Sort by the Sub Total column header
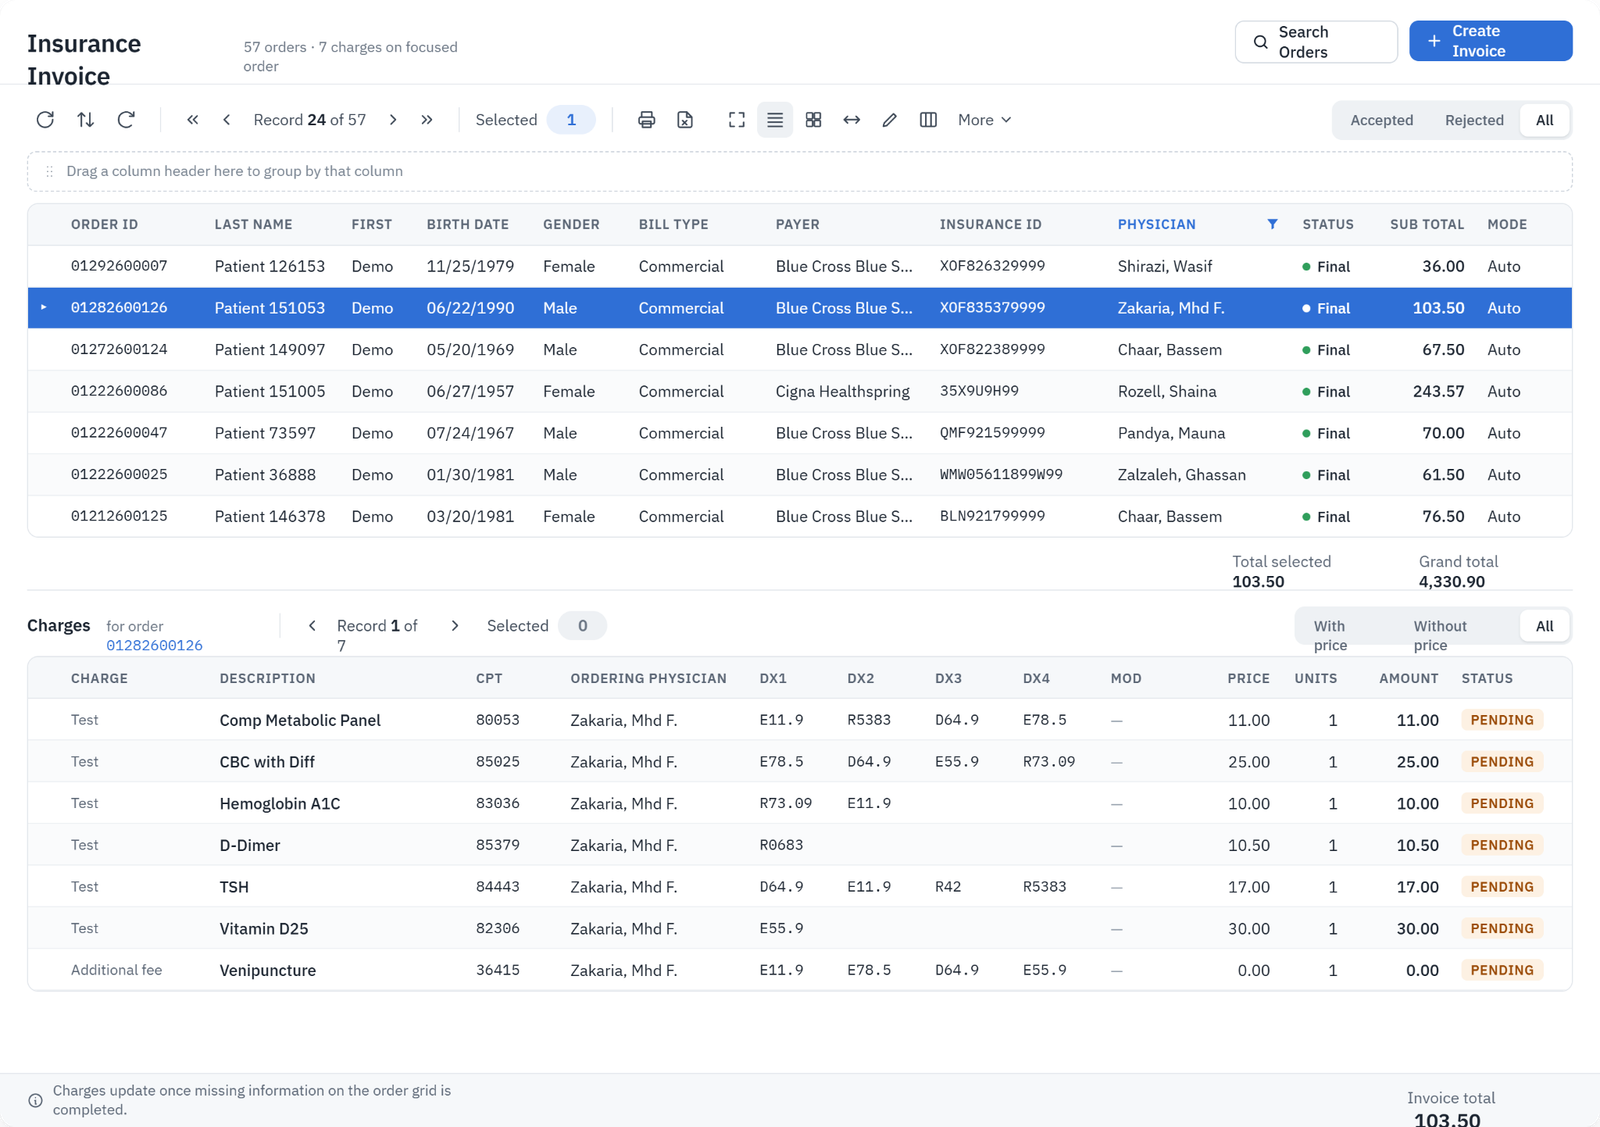 (x=1427, y=224)
